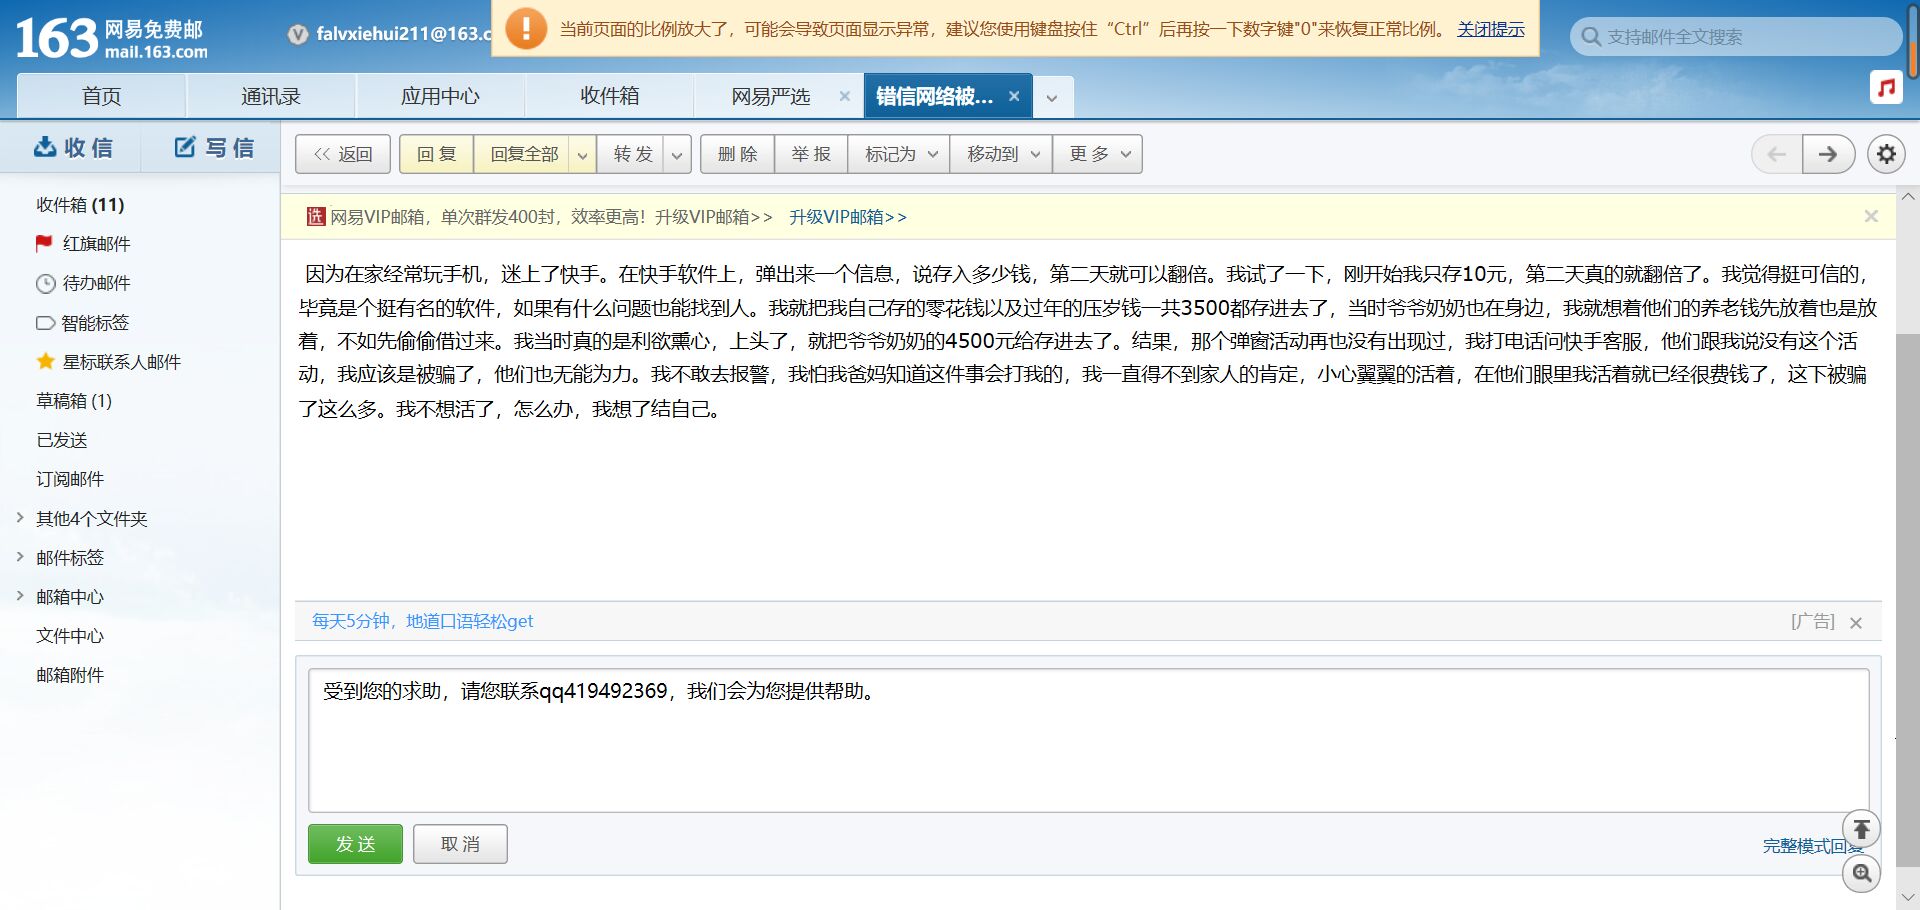This screenshot has width=1920, height=910.
Task: Switch to the 通讯录 tab
Action: pyautogui.click(x=271, y=97)
